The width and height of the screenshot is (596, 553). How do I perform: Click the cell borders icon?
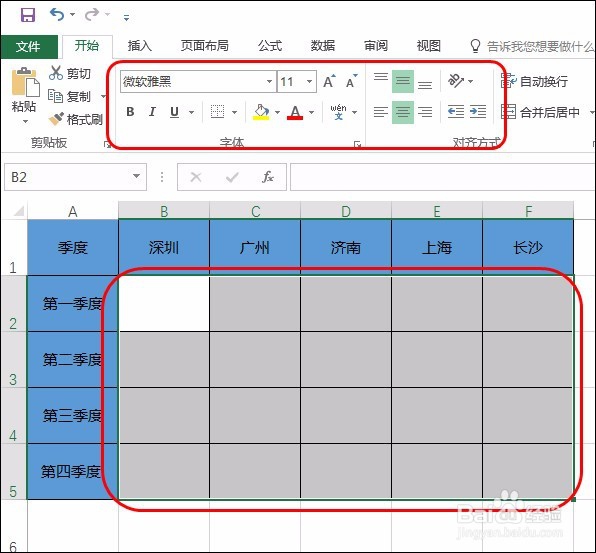[217, 112]
